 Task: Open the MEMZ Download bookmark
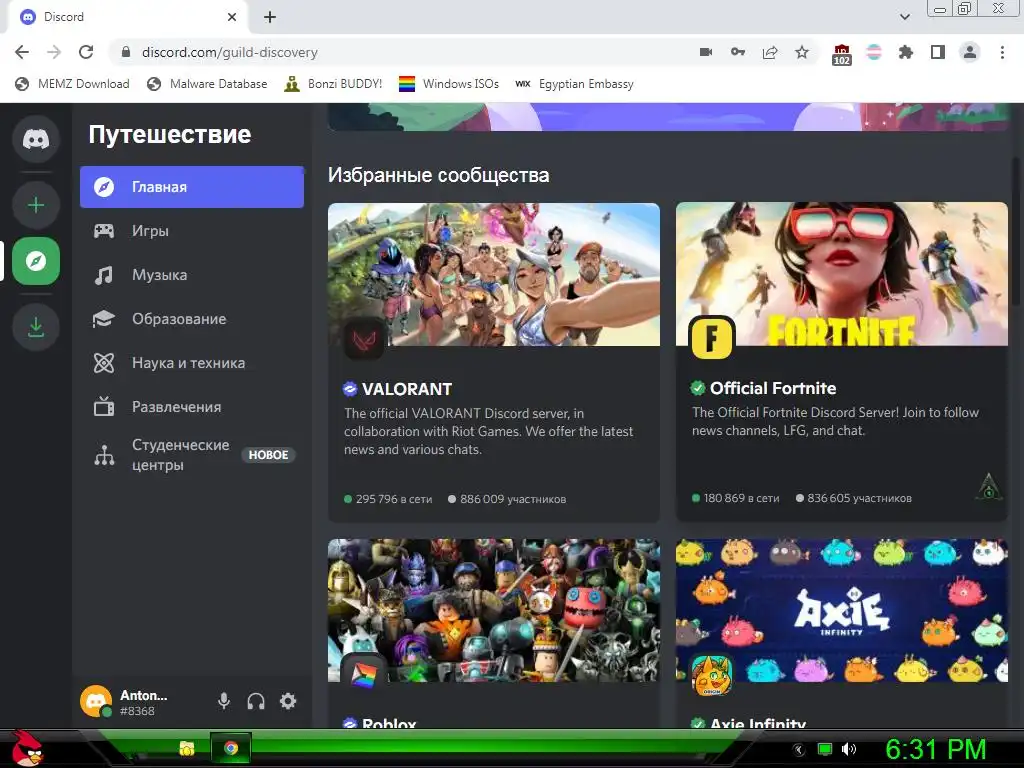tap(72, 84)
